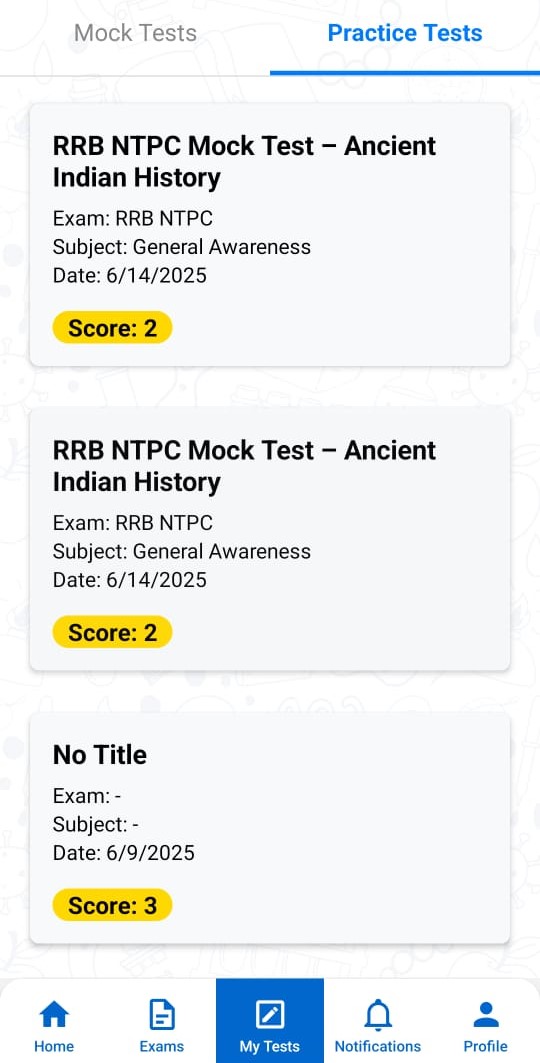This screenshot has height=1063, width=540.
Task: Open the No Title test card
Action: pos(270,827)
